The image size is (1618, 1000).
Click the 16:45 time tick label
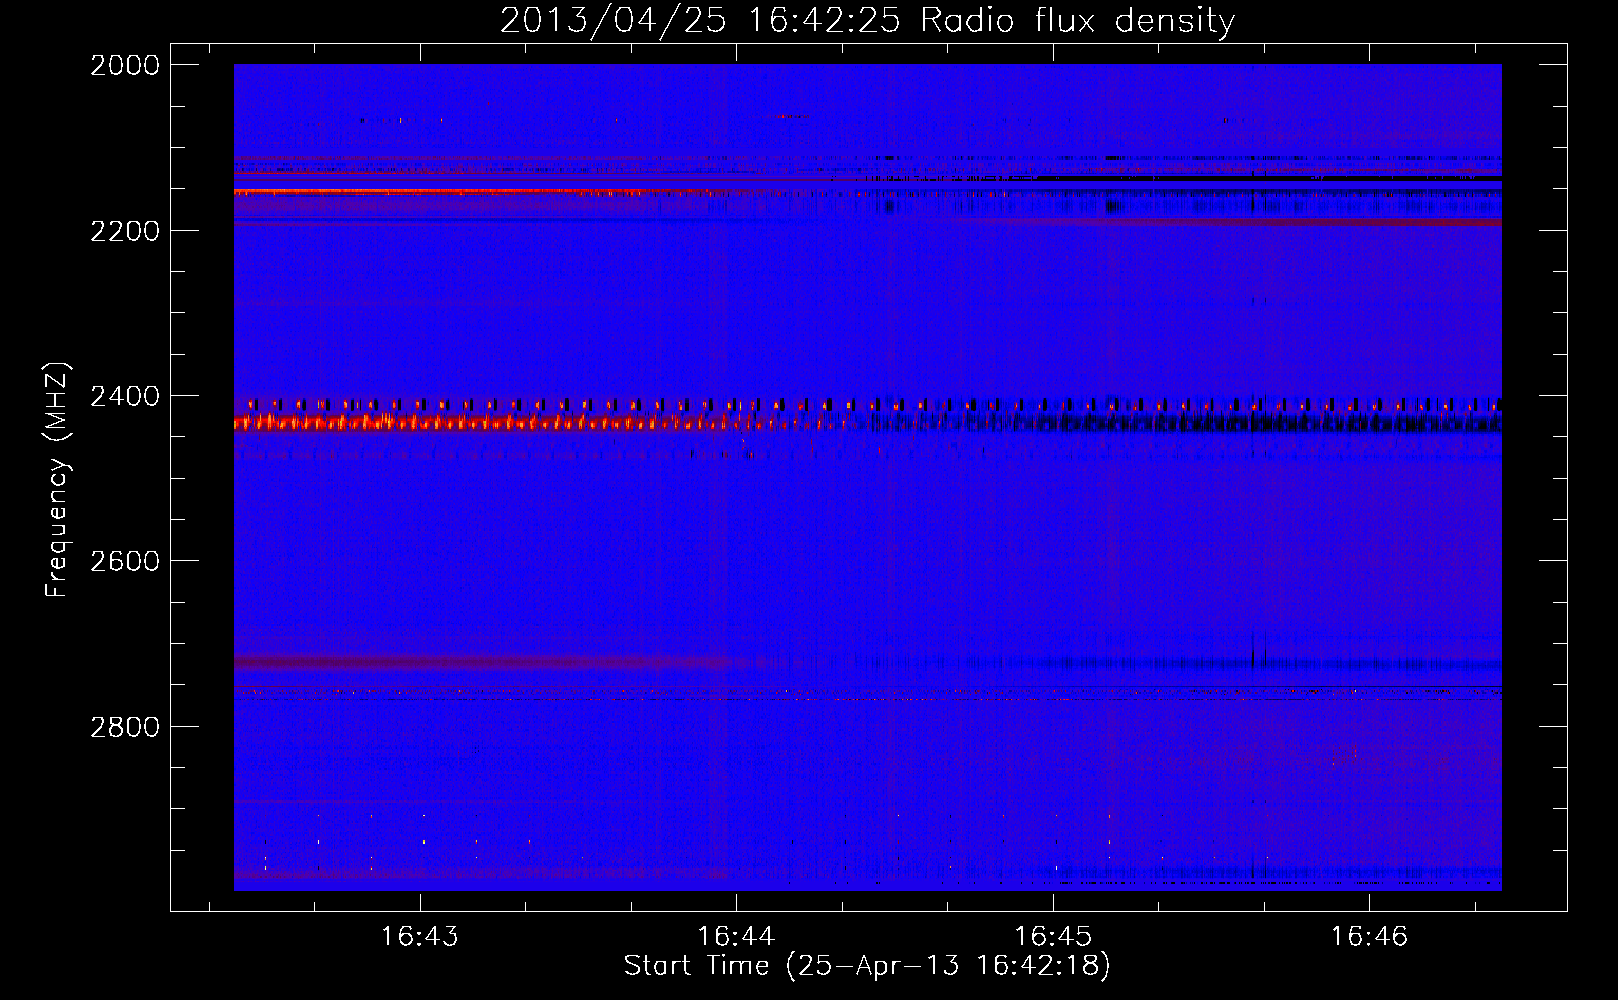1053,936
